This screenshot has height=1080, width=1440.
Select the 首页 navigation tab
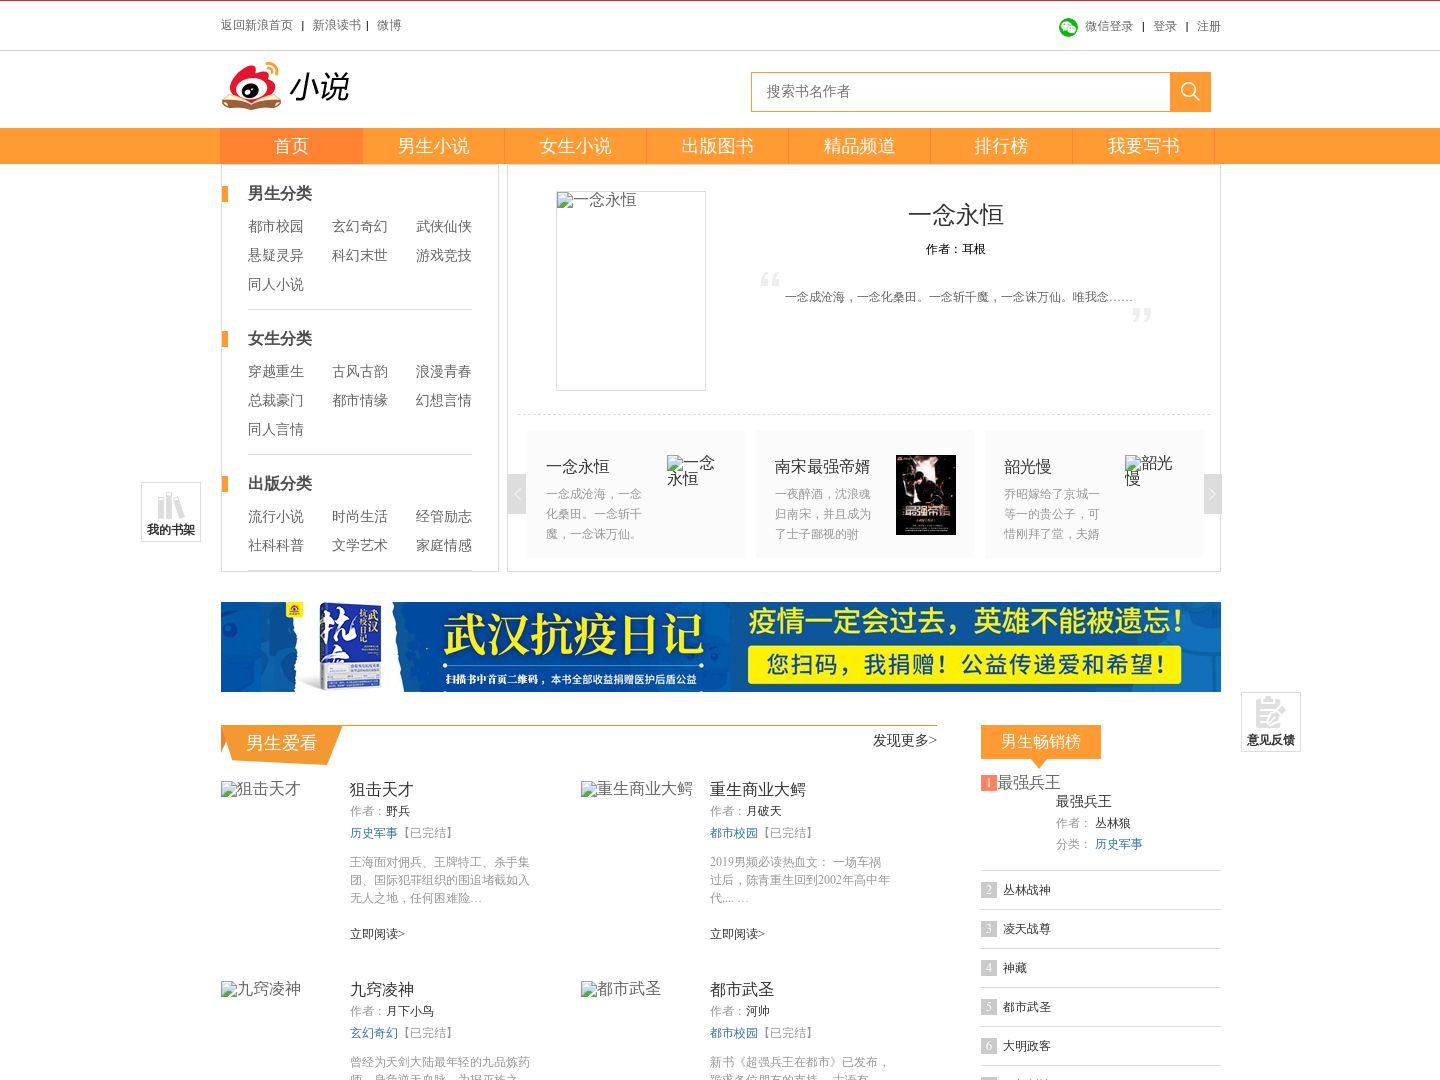(291, 146)
